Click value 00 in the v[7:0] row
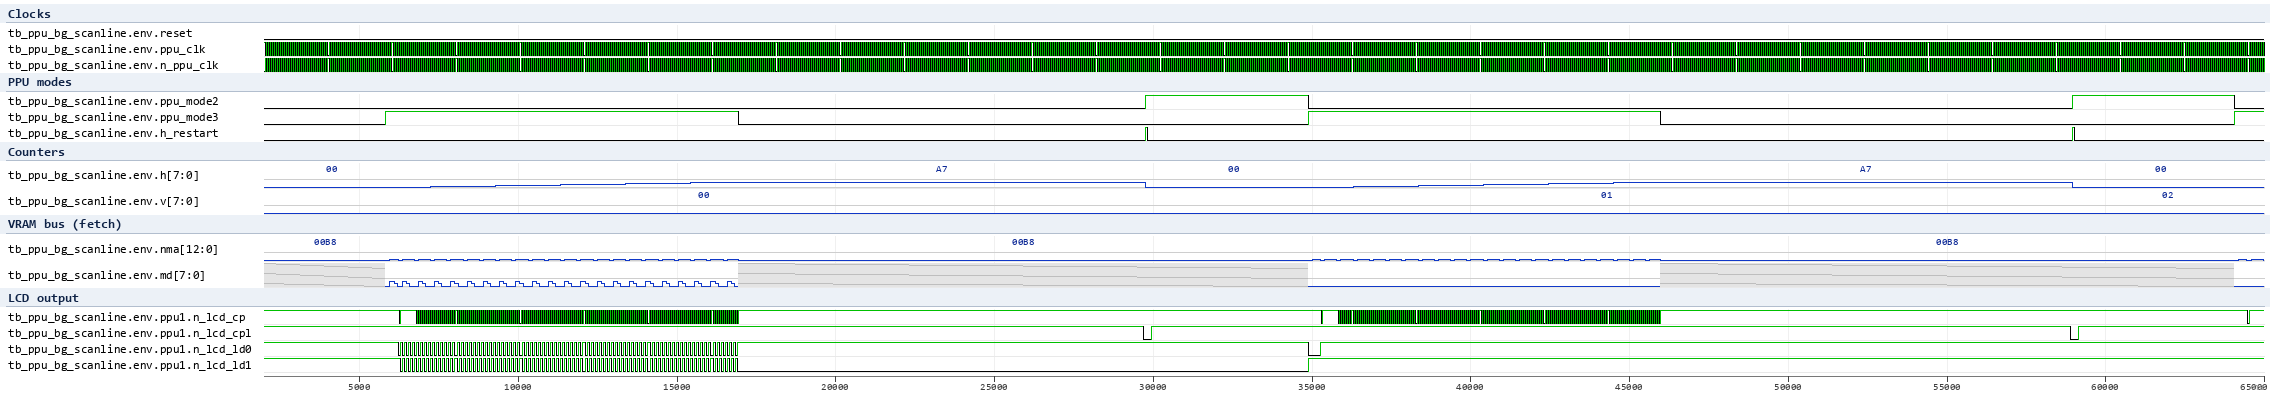 (704, 195)
